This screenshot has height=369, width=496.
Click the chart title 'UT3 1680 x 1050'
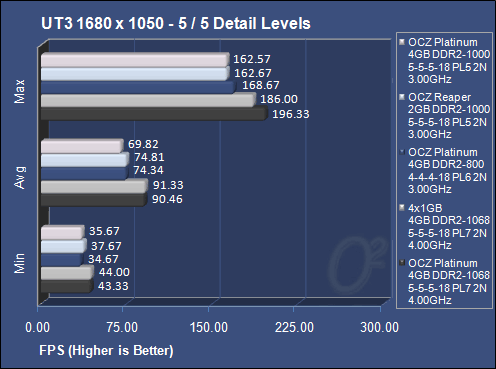103,24
